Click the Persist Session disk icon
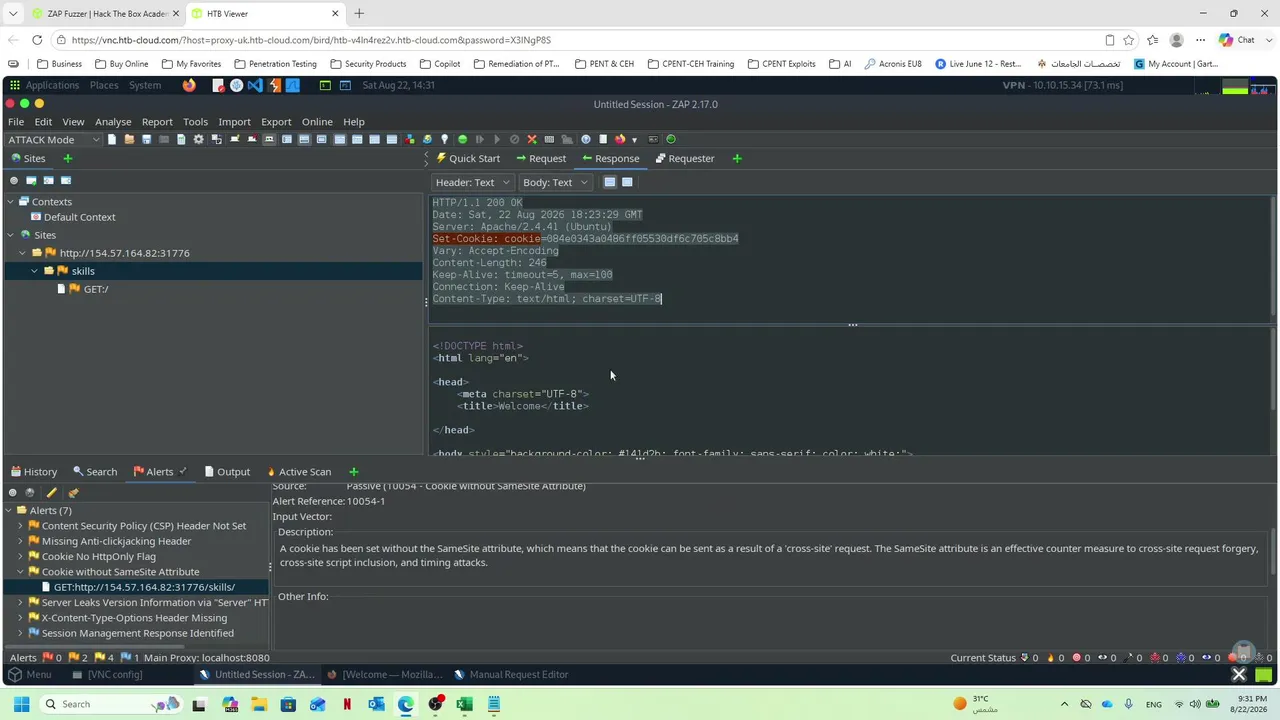1280x720 pixels. click(x=146, y=140)
